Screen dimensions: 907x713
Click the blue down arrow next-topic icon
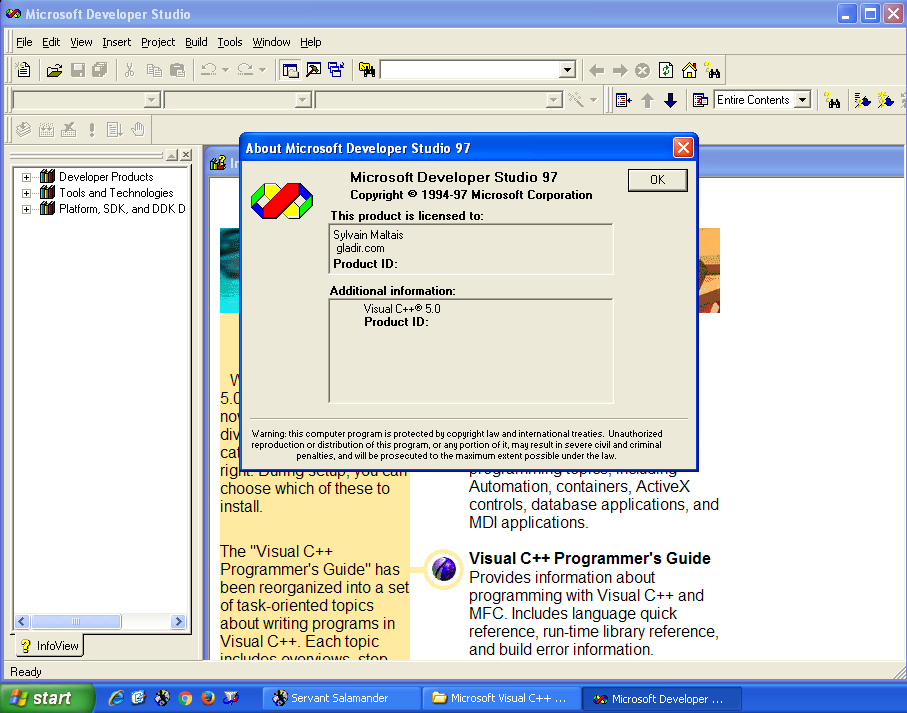pyautogui.click(x=670, y=100)
